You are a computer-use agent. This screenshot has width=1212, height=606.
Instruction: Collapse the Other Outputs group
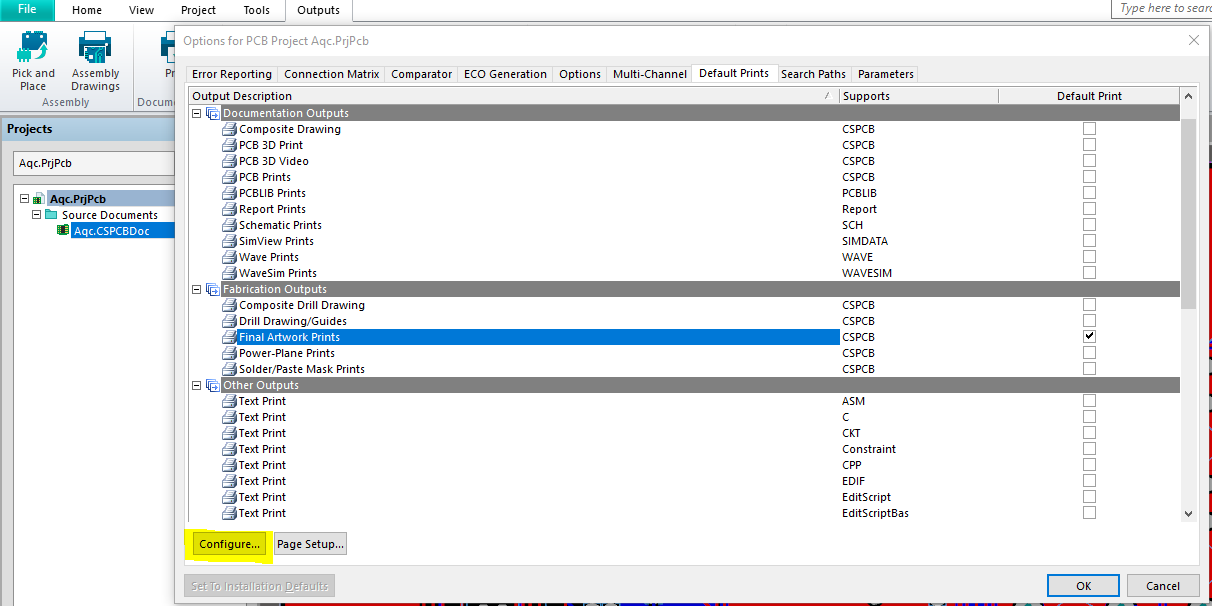pos(197,385)
